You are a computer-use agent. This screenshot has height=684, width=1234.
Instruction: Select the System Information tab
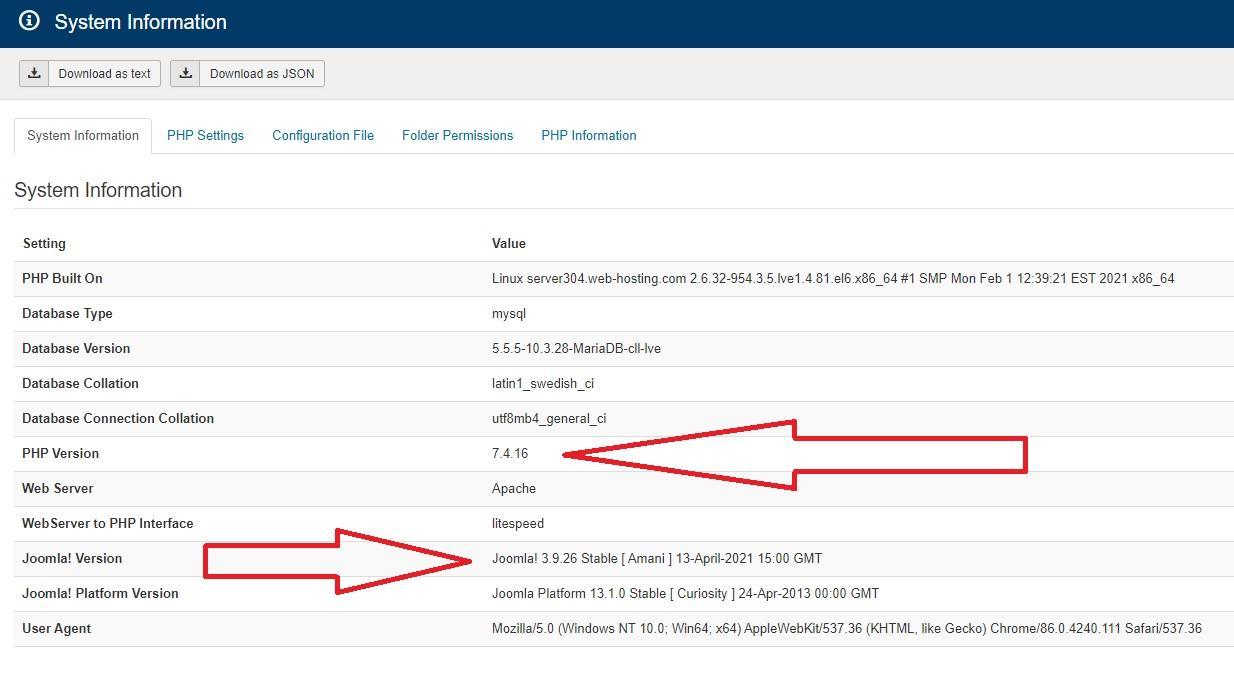(x=83, y=135)
